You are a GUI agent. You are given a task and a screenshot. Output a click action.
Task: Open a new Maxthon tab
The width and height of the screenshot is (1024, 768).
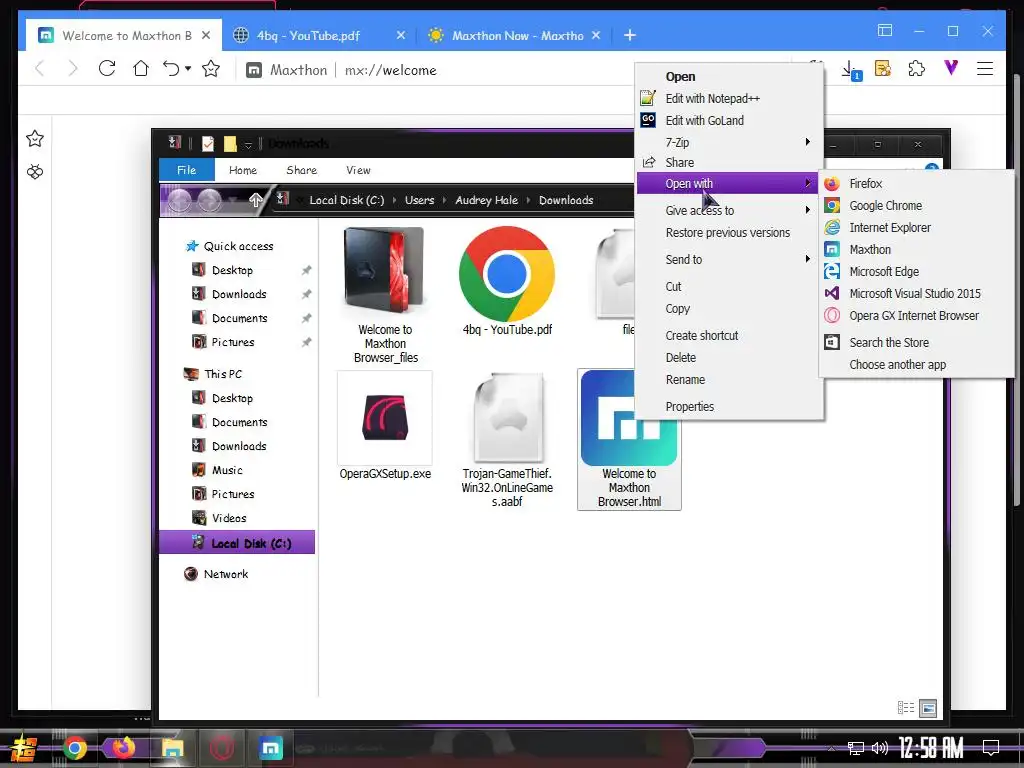click(630, 35)
